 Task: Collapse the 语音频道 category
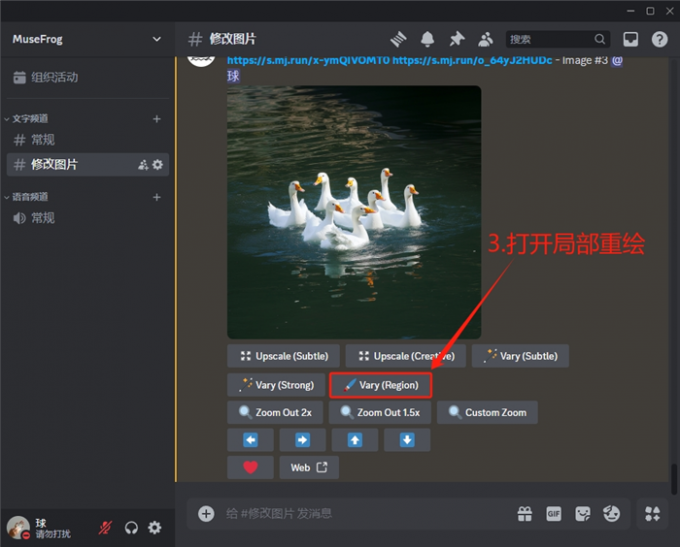(x=26, y=197)
